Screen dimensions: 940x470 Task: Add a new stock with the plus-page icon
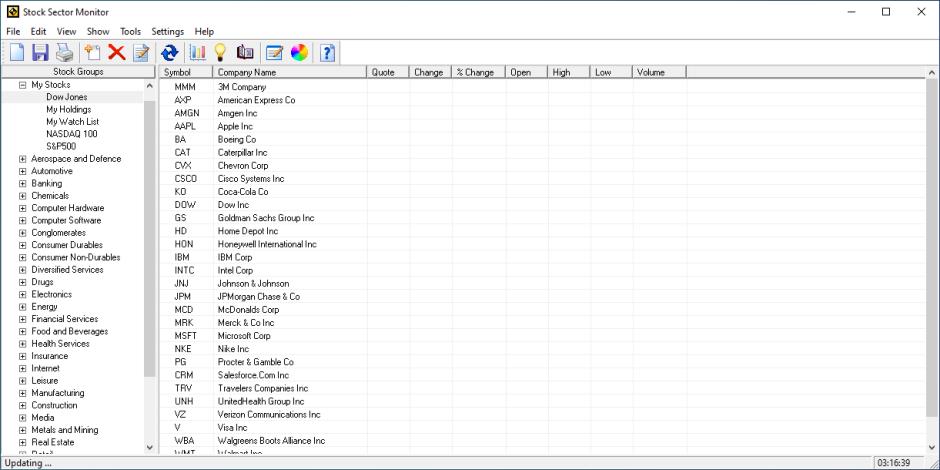pos(92,53)
